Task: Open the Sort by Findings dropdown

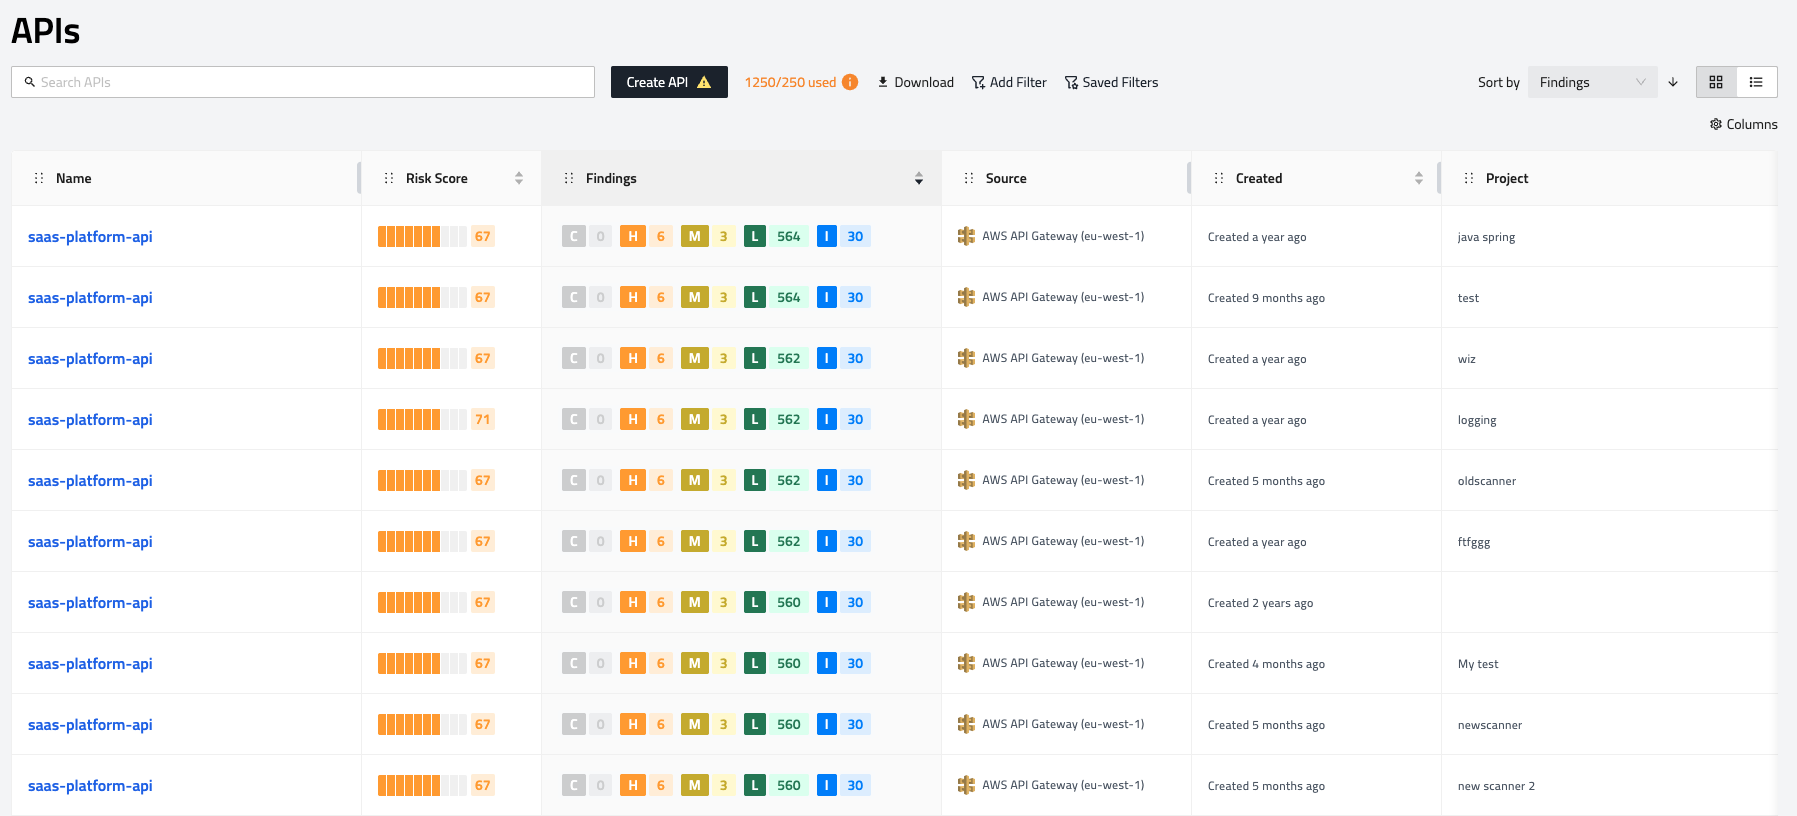Action: [1591, 82]
